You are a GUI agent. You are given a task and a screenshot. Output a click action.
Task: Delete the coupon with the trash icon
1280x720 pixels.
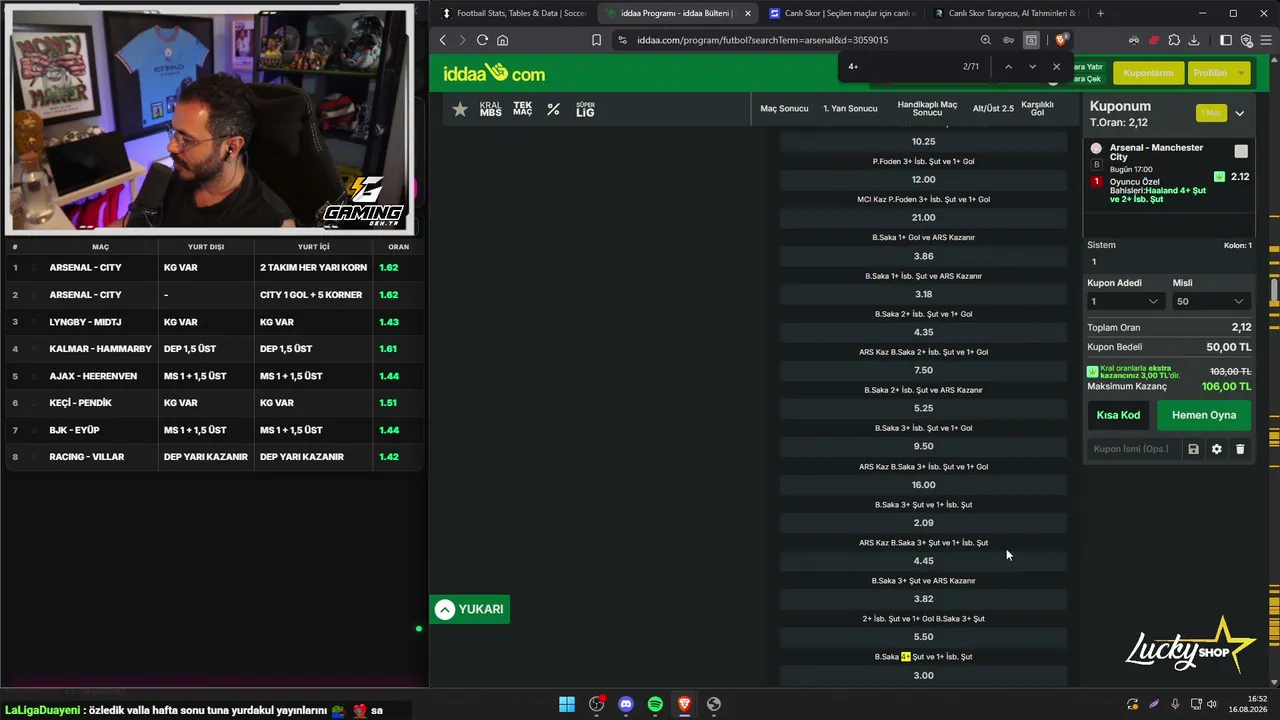(1240, 449)
